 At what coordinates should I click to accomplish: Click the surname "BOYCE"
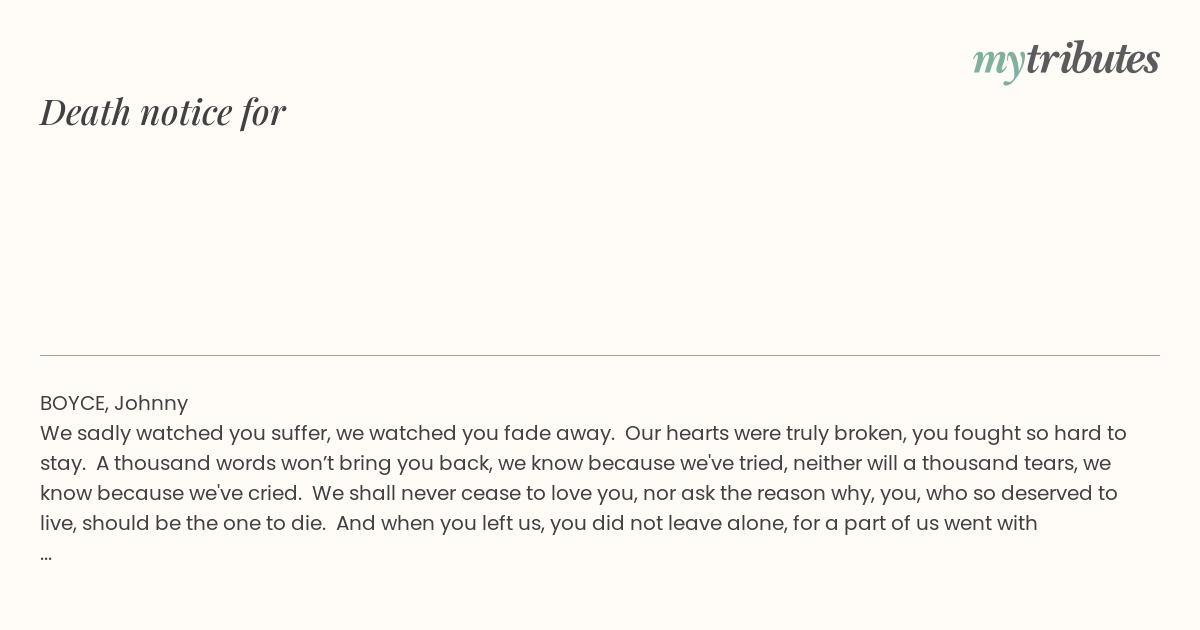(x=73, y=403)
